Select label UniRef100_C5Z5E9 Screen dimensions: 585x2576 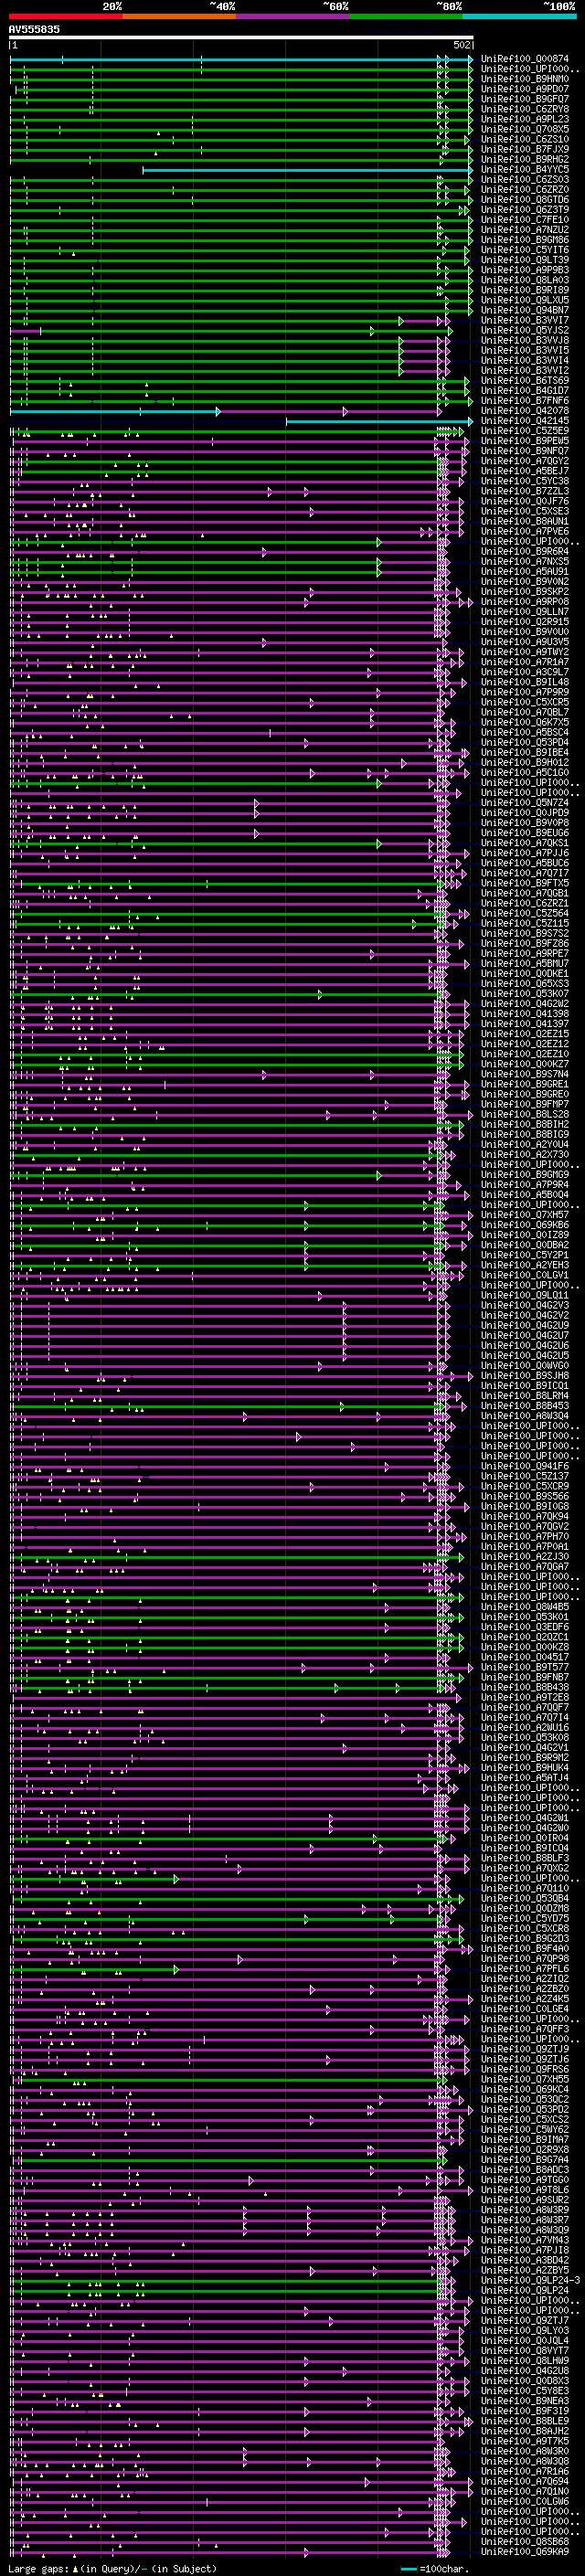coord(525,431)
